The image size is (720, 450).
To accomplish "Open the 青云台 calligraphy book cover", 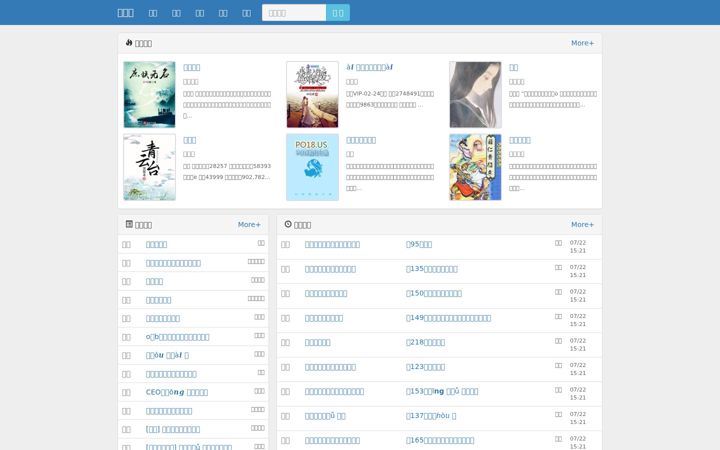I will coord(149,167).
